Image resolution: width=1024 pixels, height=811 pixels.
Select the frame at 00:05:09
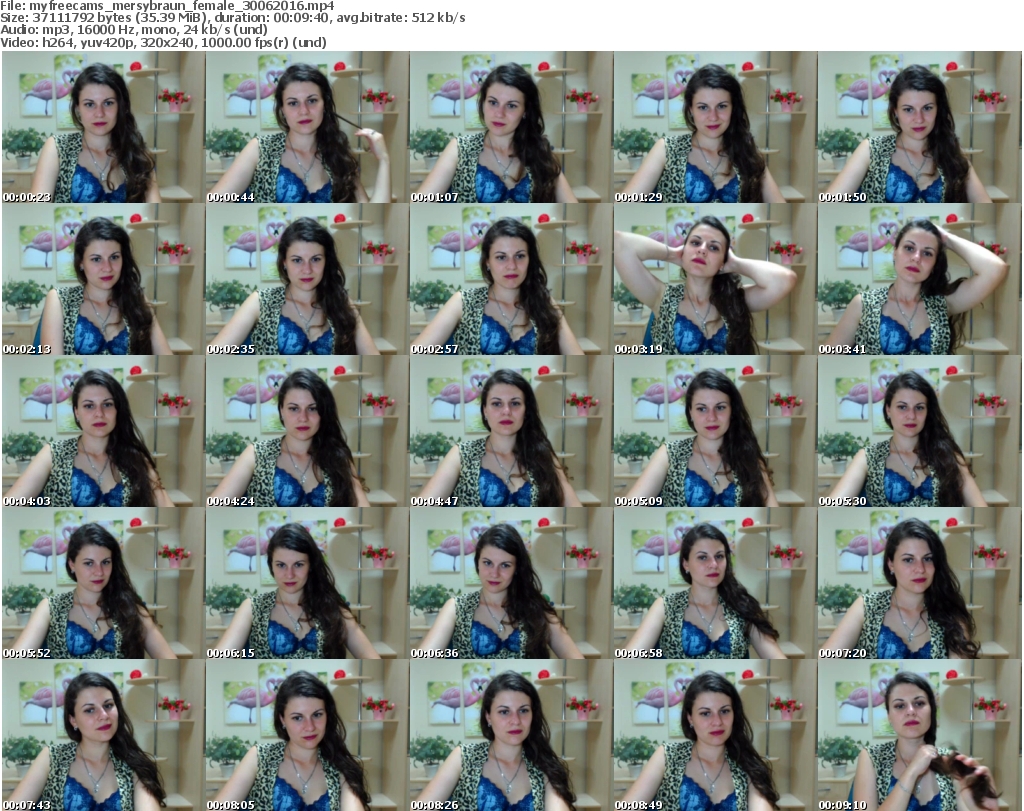(715, 431)
